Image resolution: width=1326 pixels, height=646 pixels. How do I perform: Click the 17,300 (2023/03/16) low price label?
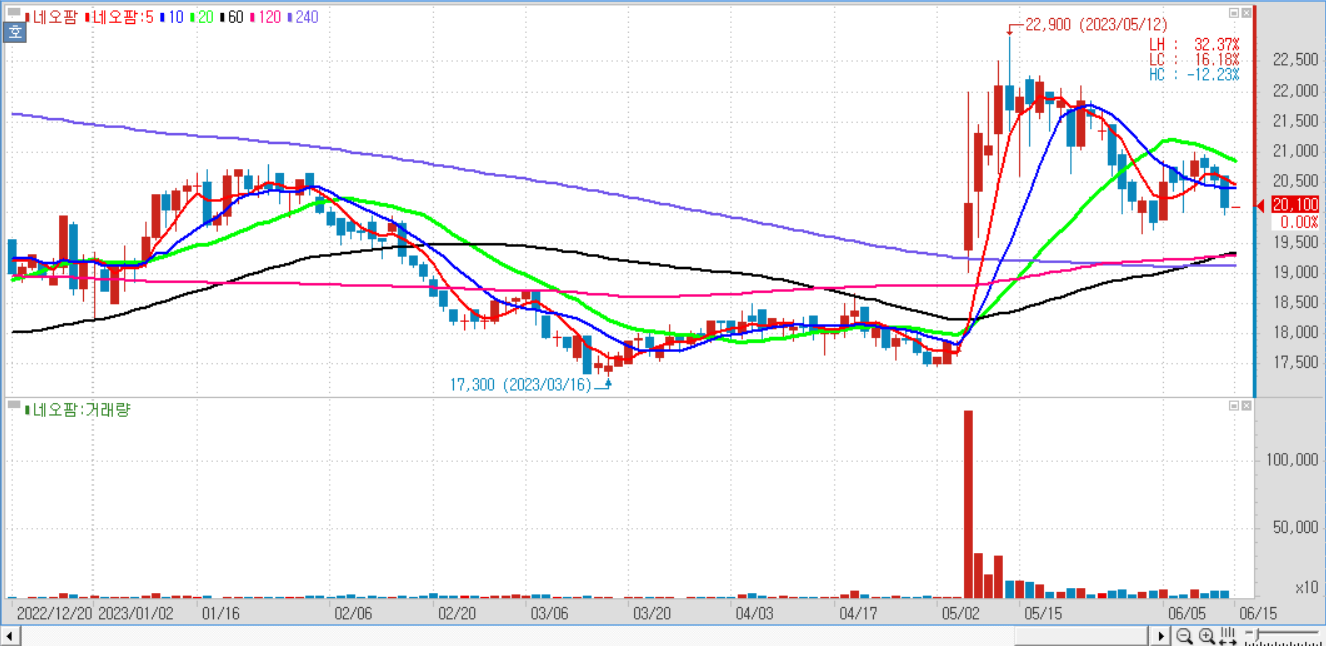point(520,383)
